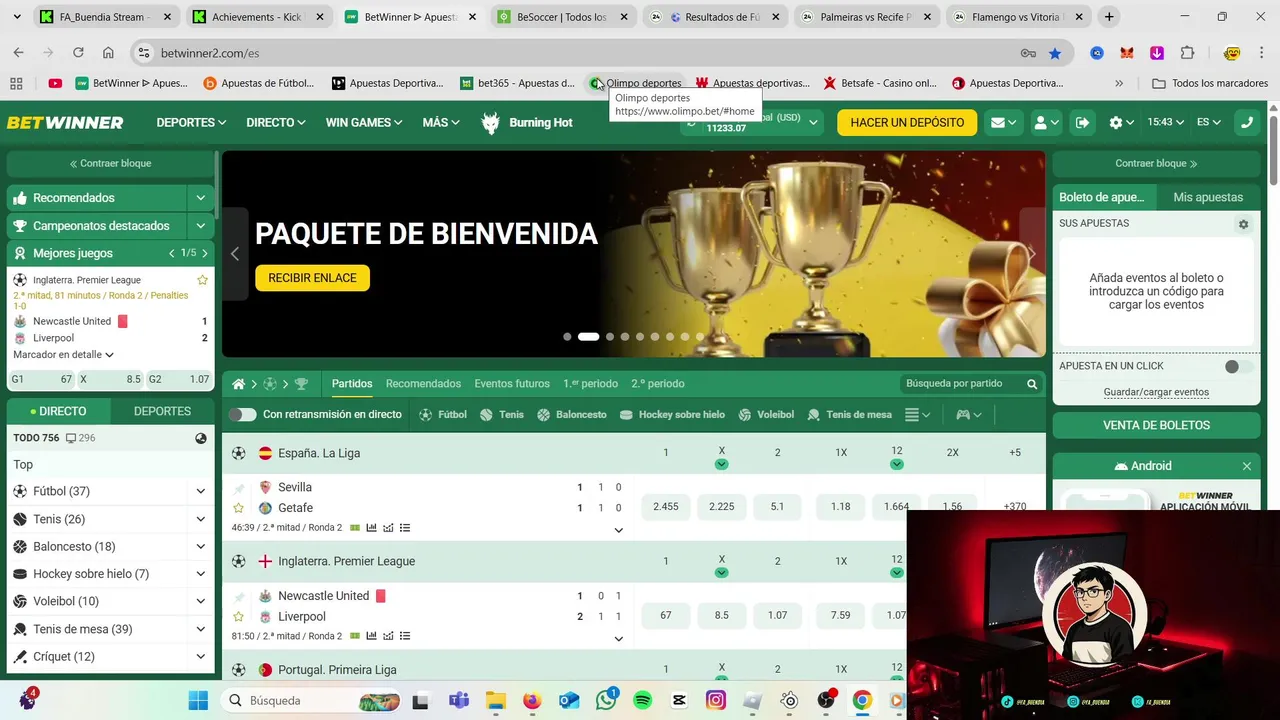Open the bet slip settings gear

coord(1243,224)
